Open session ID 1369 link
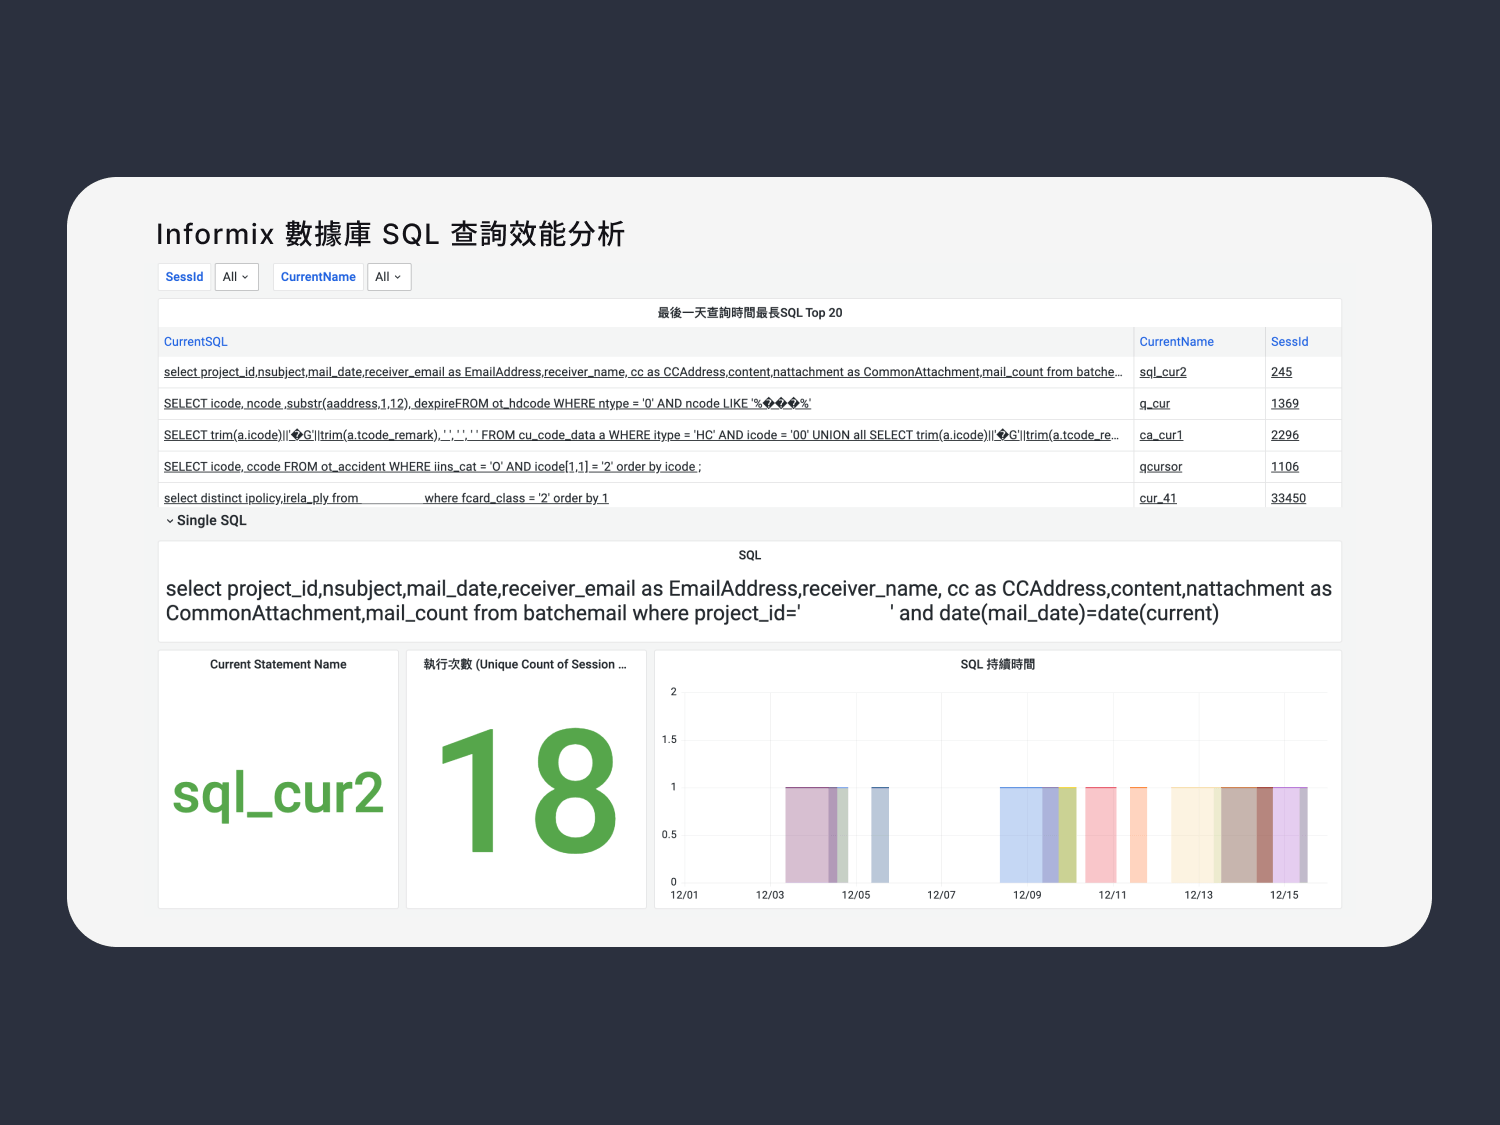This screenshot has width=1500, height=1125. (1284, 404)
